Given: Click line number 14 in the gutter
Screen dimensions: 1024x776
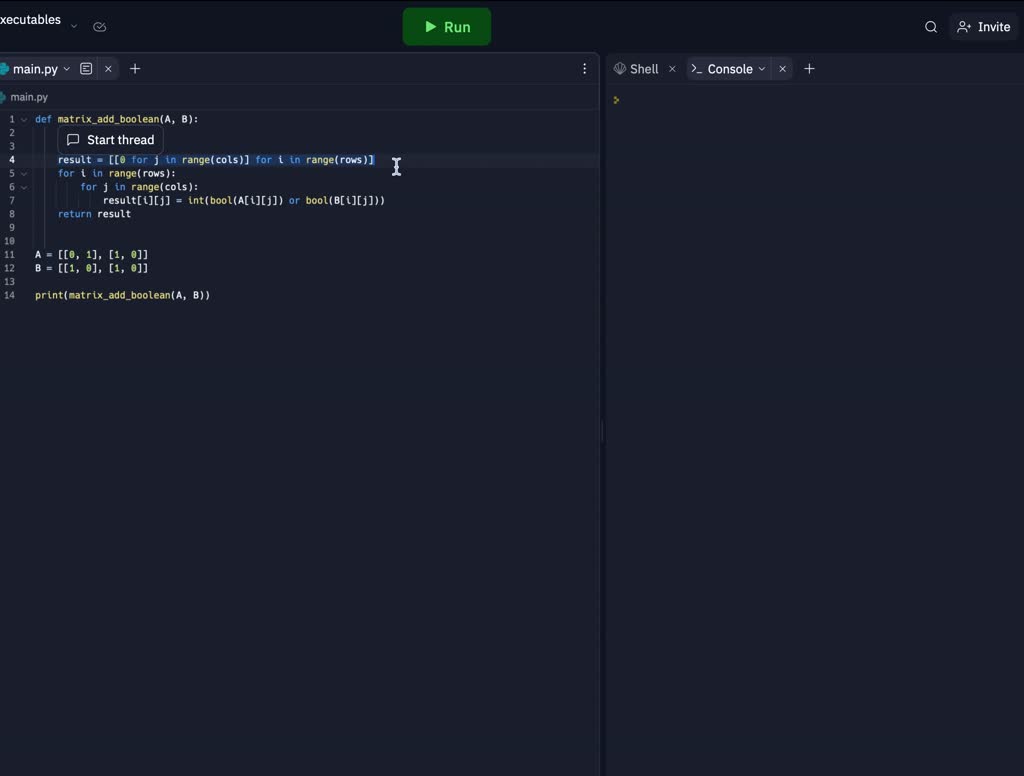Looking at the screenshot, I should pos(10,295).
